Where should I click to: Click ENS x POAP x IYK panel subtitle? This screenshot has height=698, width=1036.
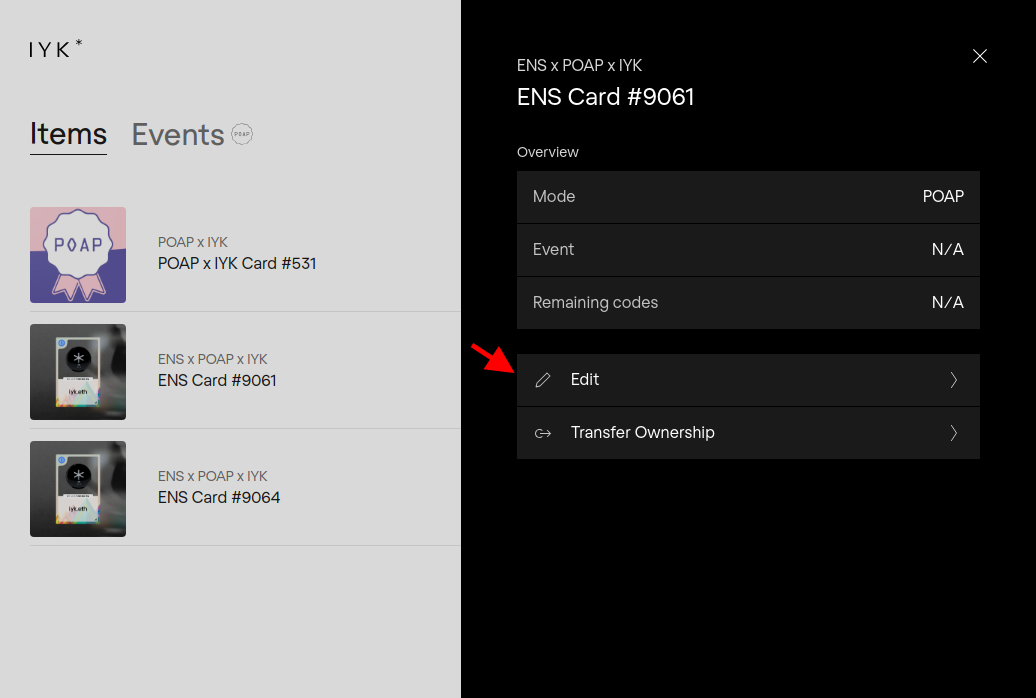tap(579, 65)
